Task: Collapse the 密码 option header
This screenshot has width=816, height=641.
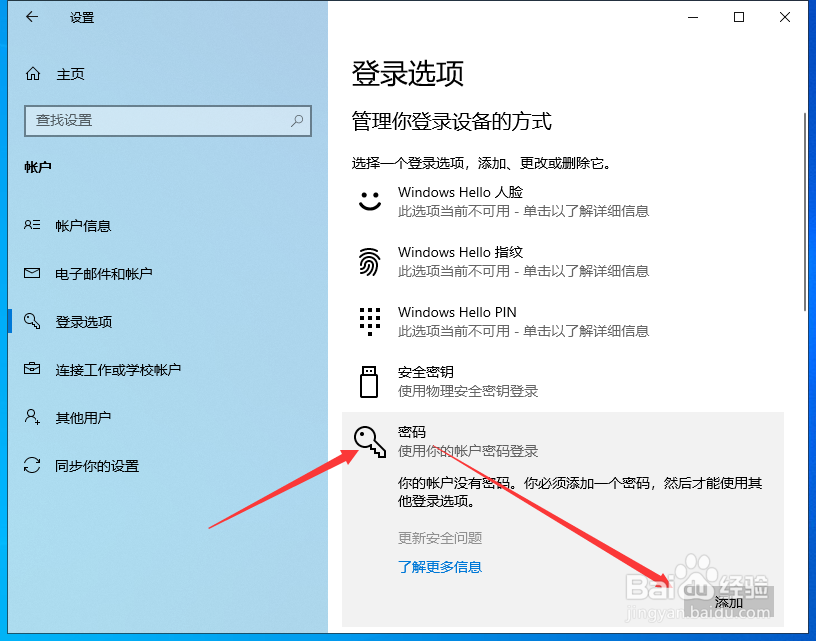Action: tap(563, 441)
